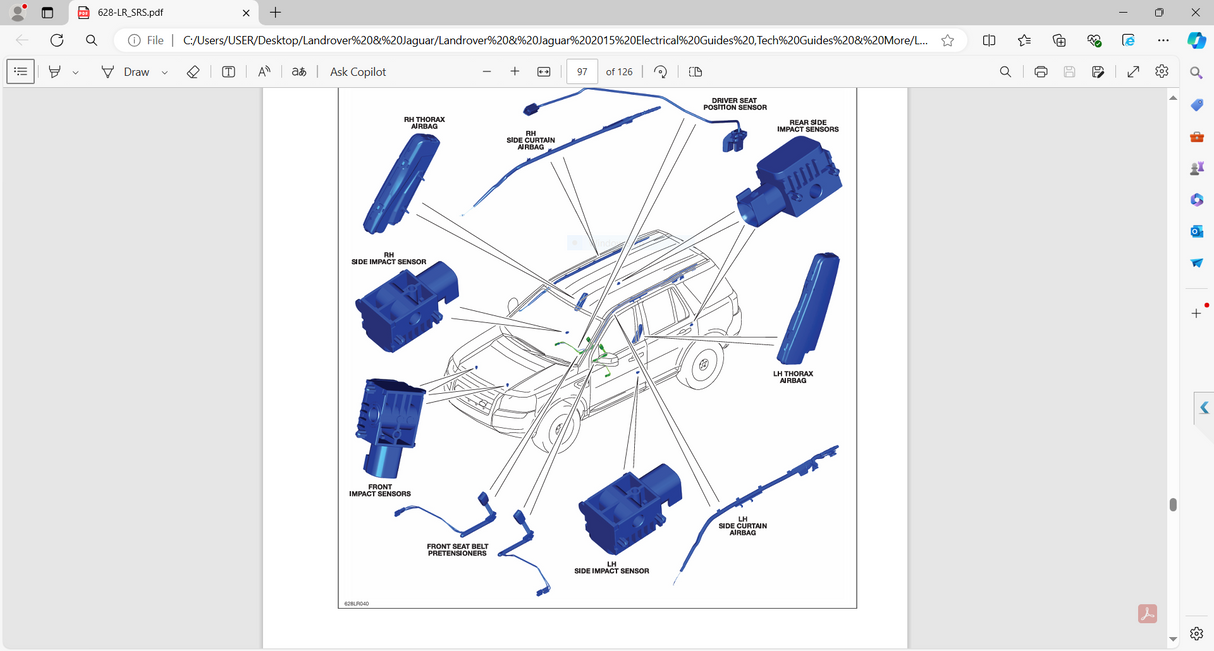Rotate the PDF page
Image resolution: width=1214 pixels, height=651 pixels.
click(x=659, y=71)
